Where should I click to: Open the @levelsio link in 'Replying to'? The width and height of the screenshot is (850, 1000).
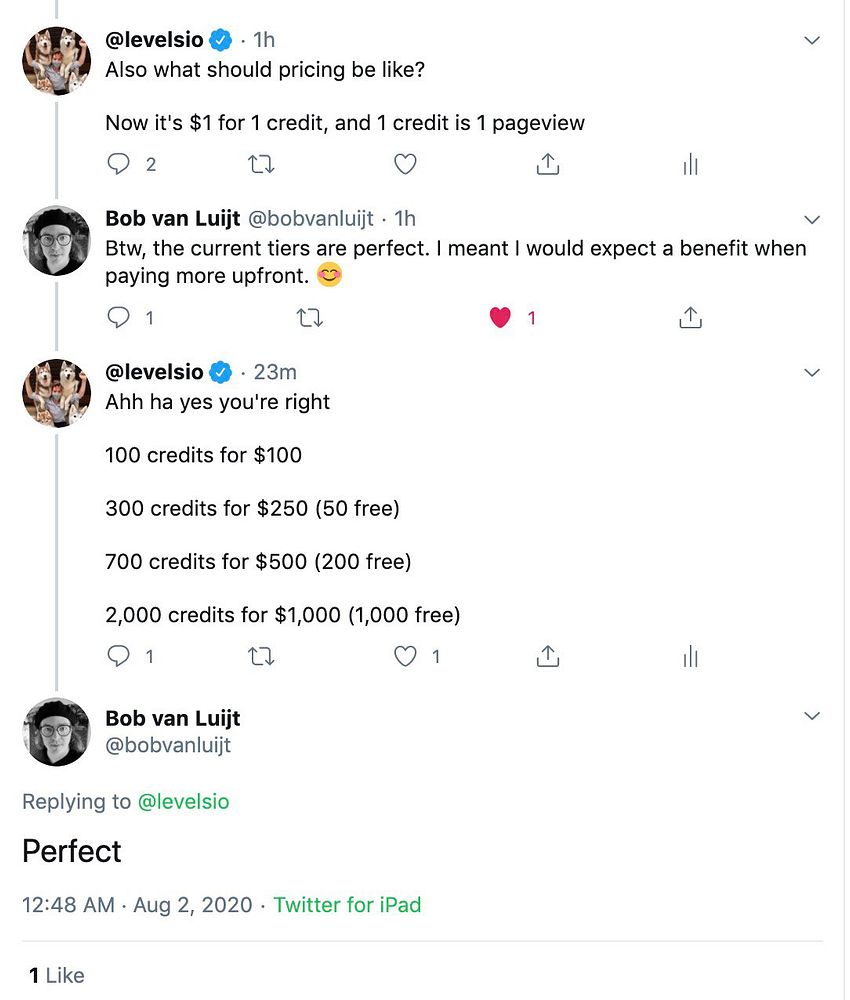click(x=183, y=802)
